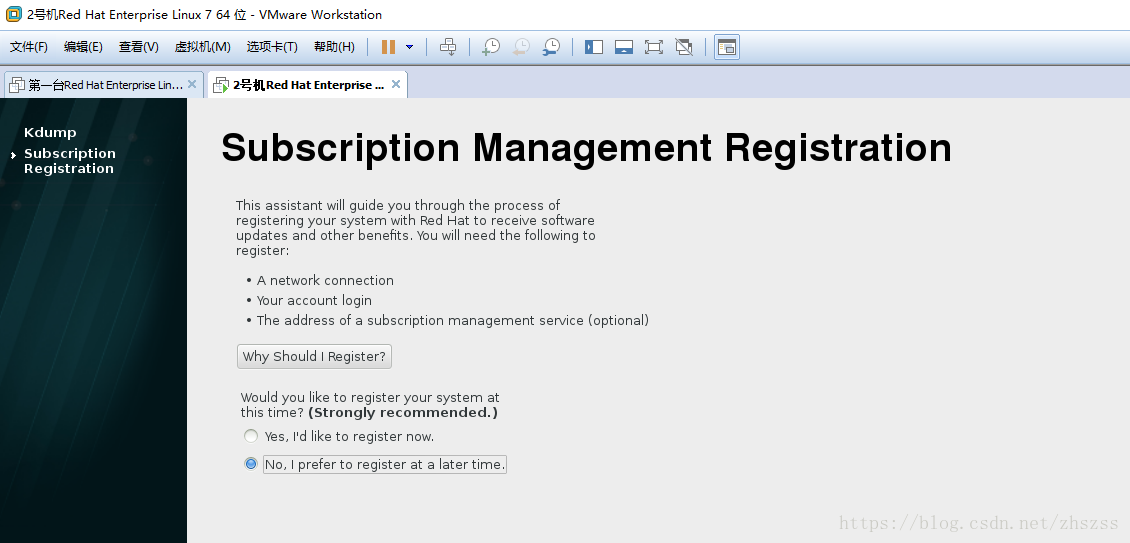Image resolution: width=1130 pixels, height=543 pixels.
Task: Toggle the library sidebar view icon
Action: [594, 47]
